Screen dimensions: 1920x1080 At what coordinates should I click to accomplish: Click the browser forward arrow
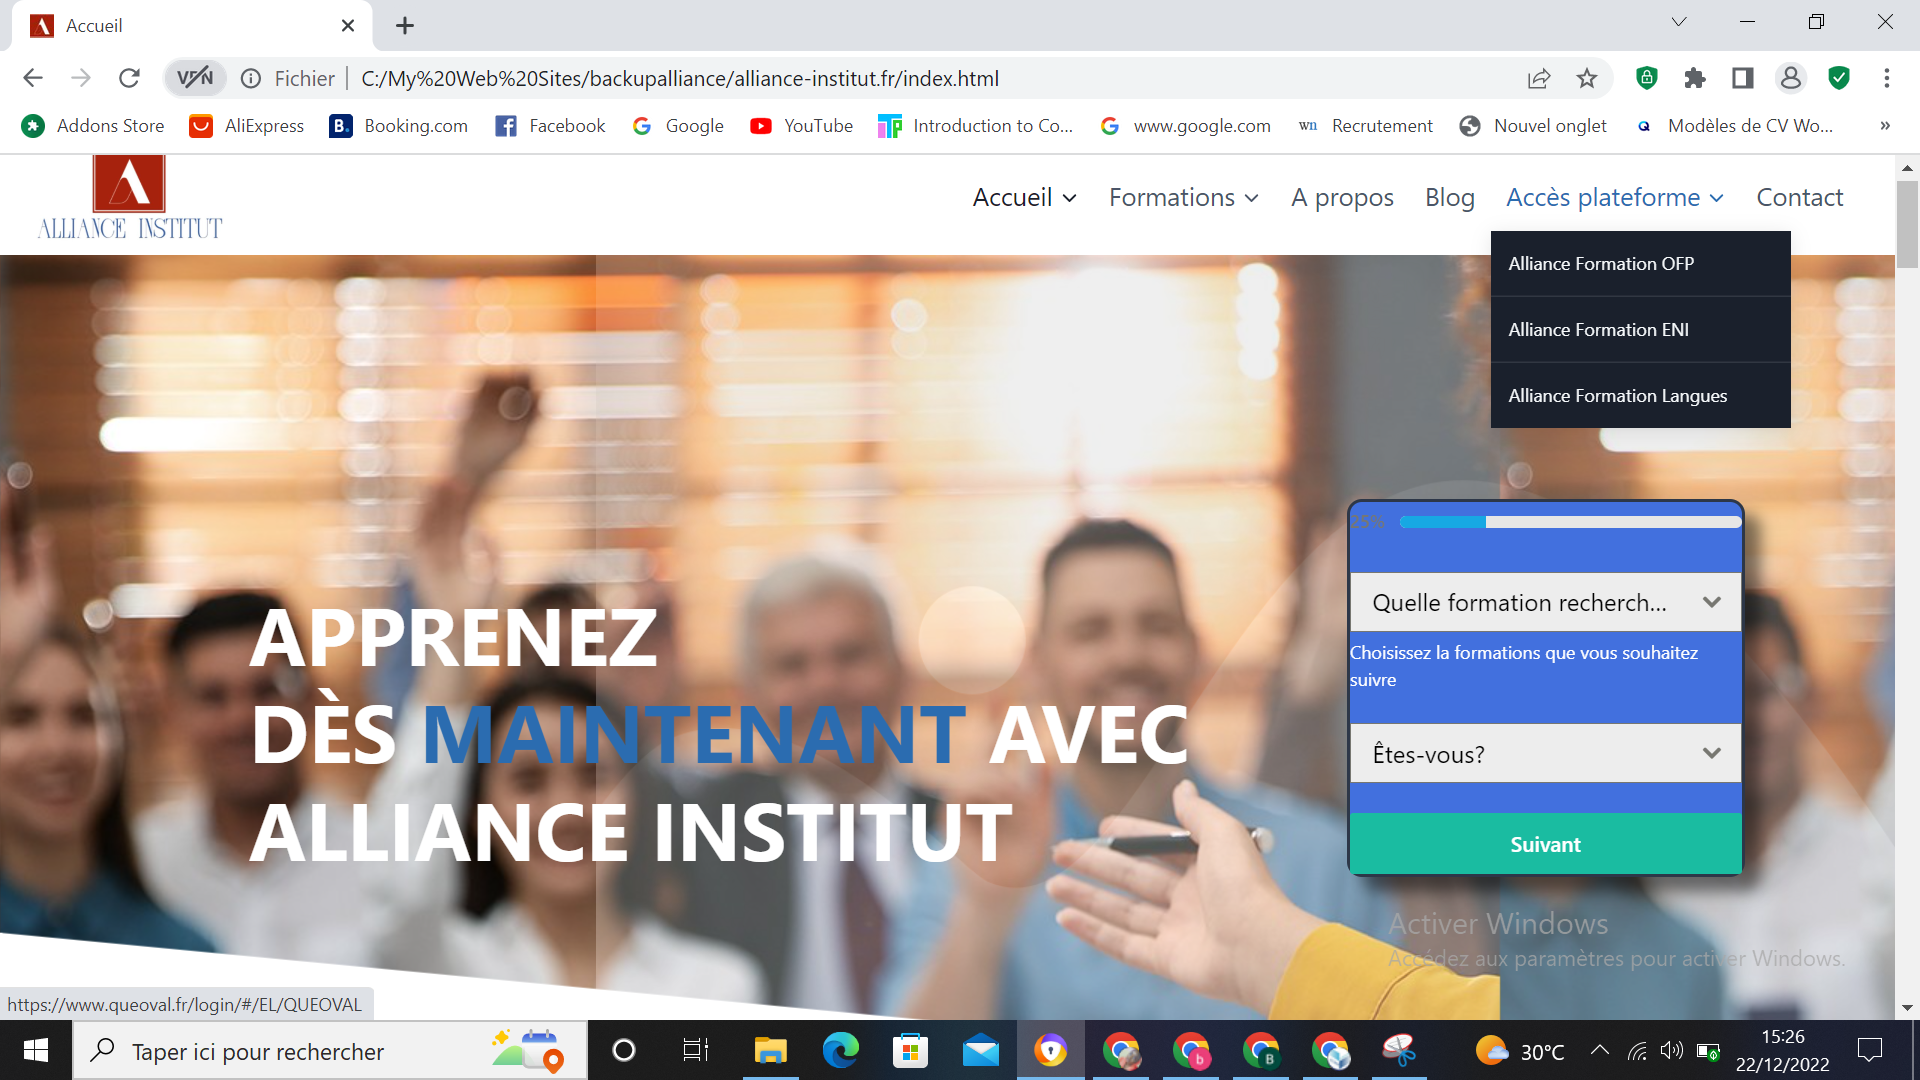(81, 78)
